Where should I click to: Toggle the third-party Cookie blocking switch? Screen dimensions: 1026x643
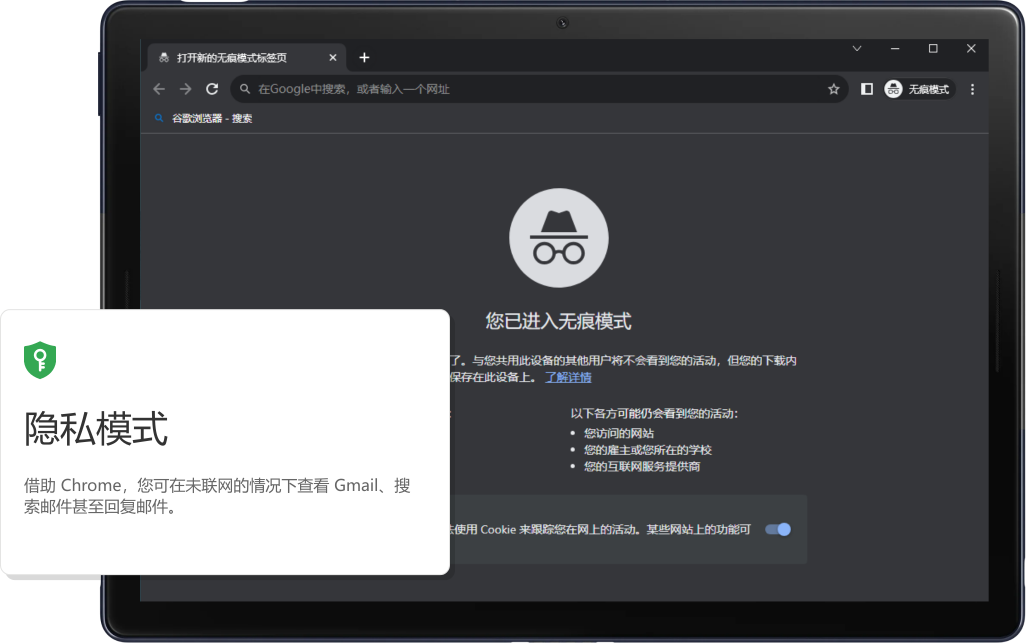(778, 529)
